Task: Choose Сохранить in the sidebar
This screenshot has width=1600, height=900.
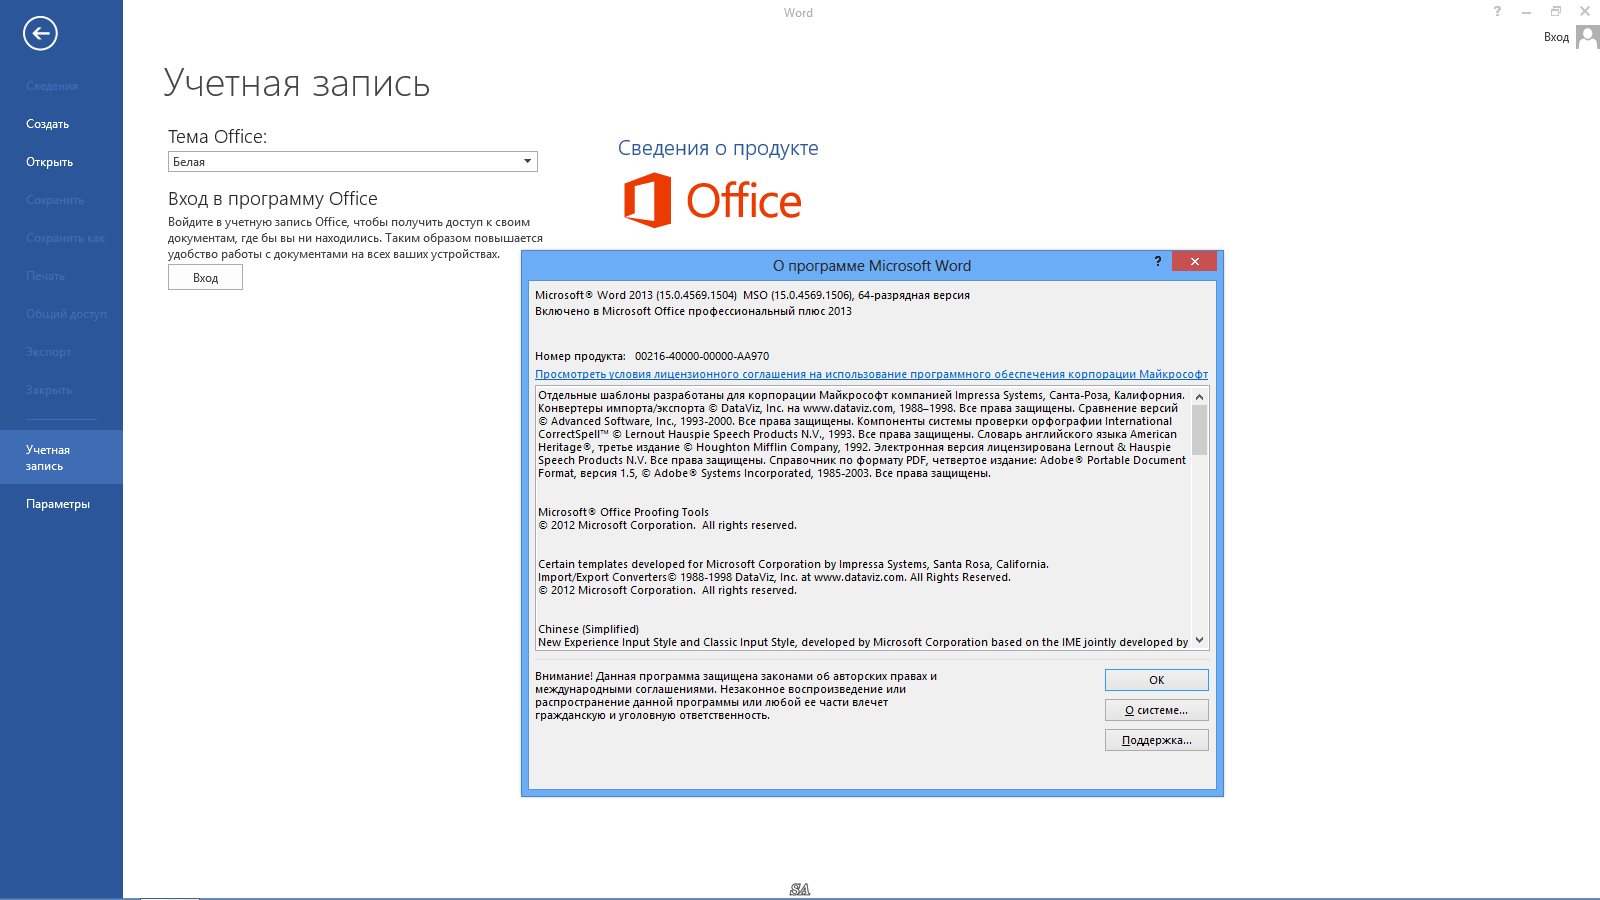Action: coord(55,200)
